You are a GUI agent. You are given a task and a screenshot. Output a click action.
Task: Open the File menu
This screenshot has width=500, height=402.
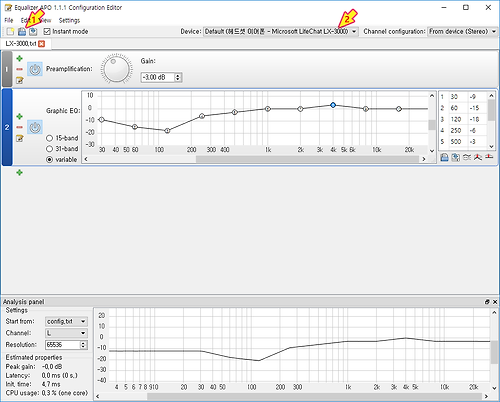tap(9, 20)
